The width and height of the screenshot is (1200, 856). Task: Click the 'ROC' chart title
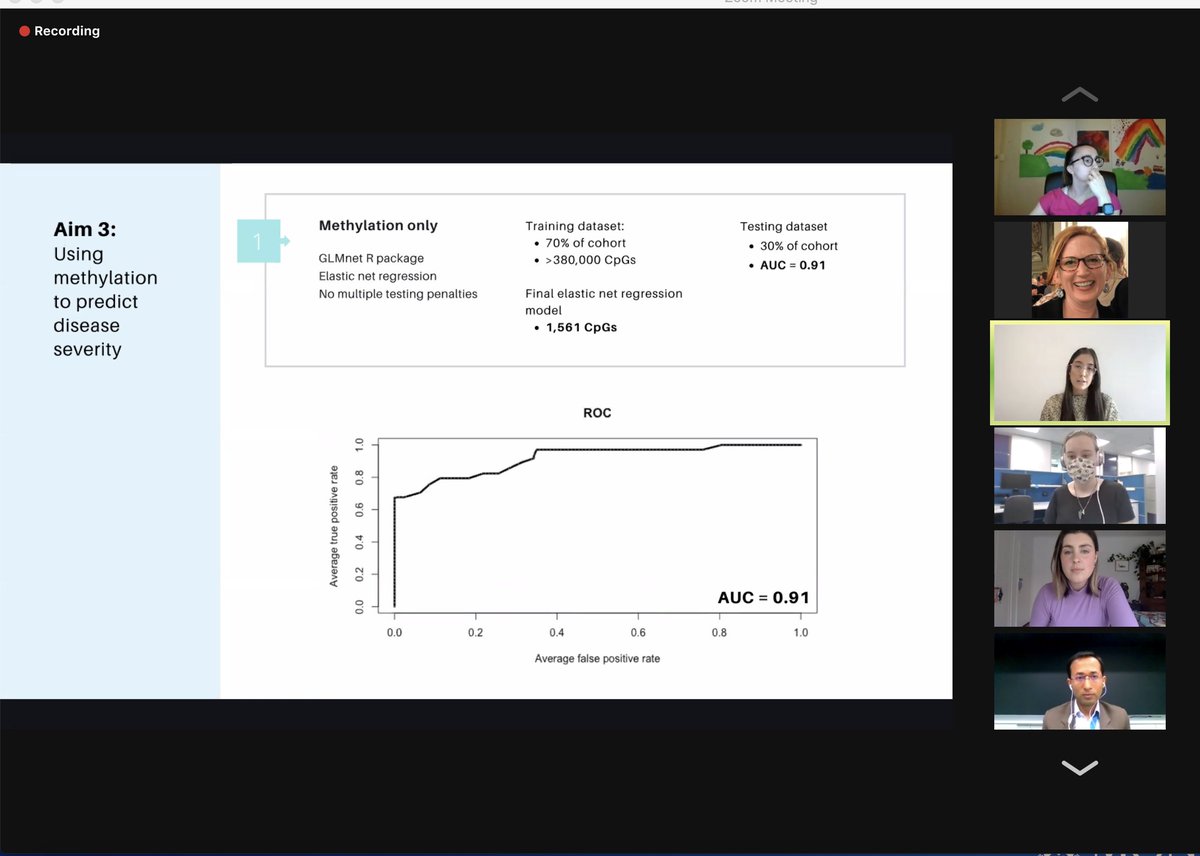[x=597, y=413]
